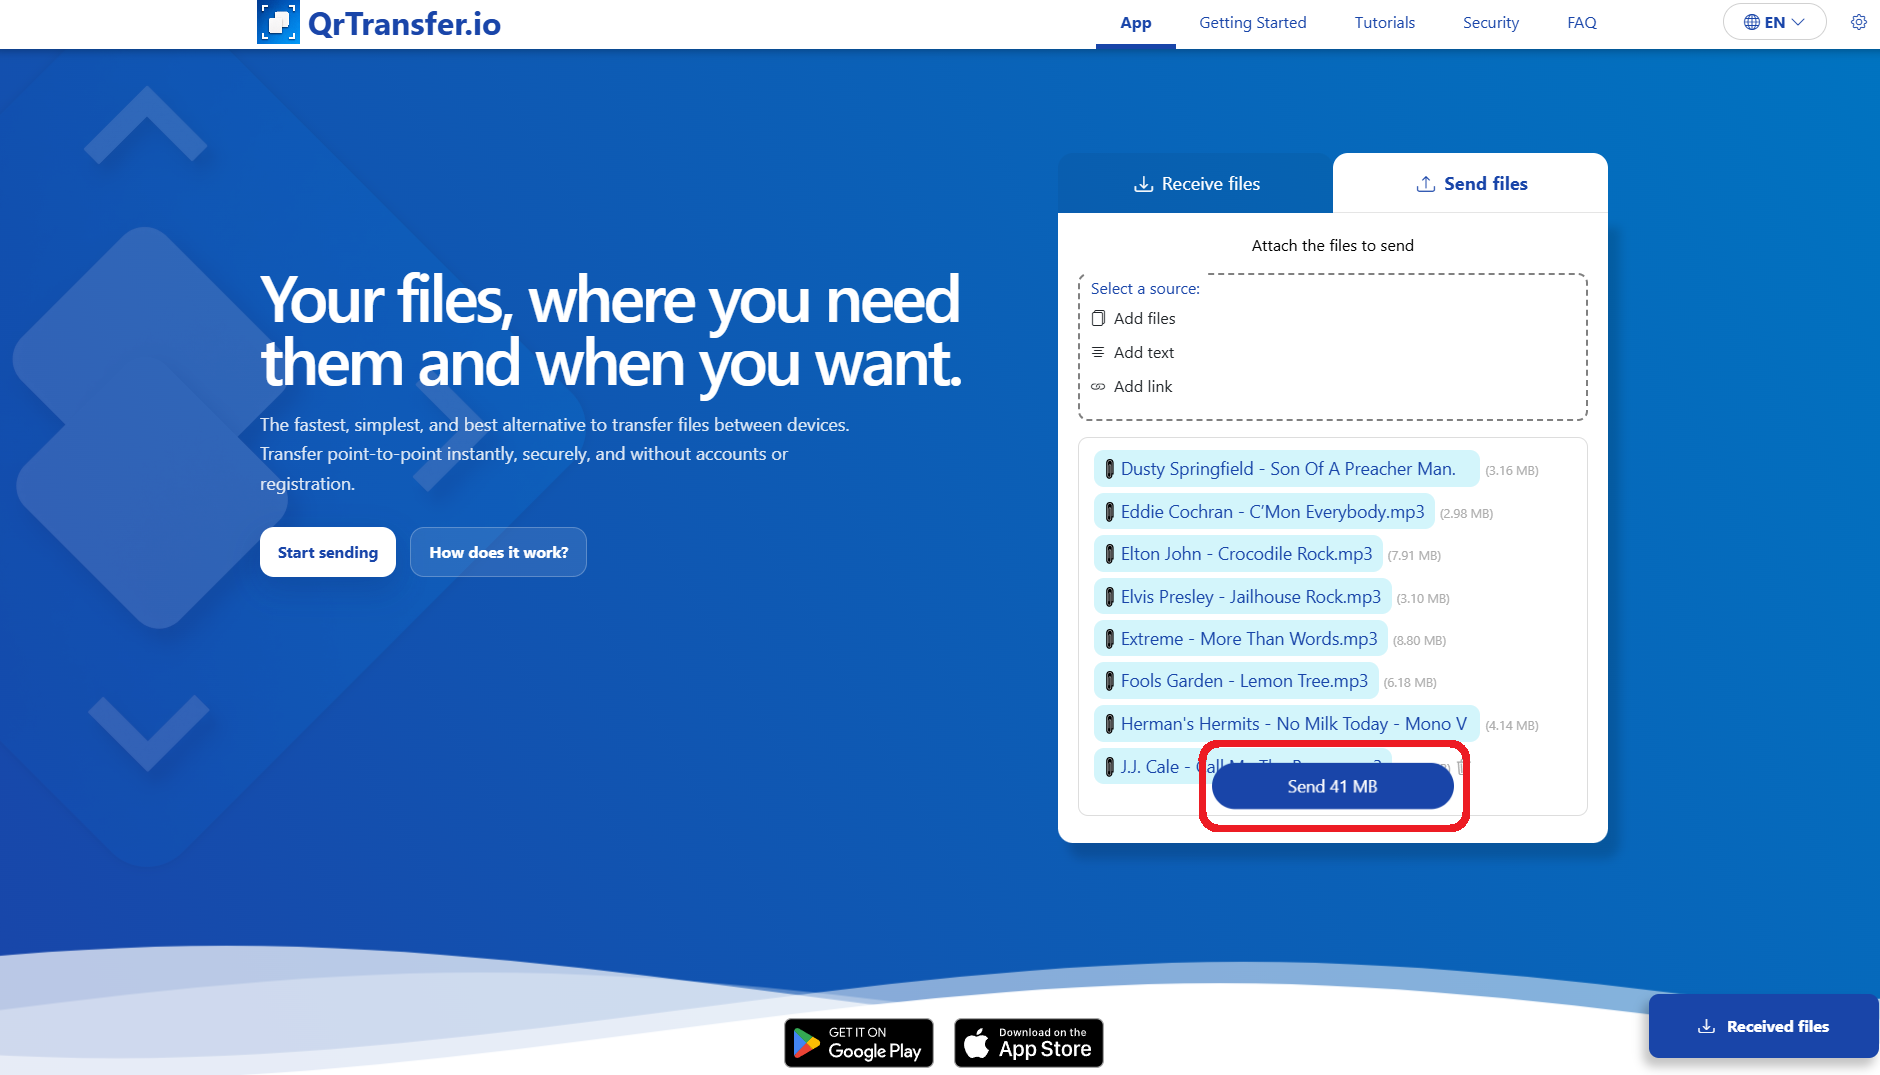
Task: Open the settings gear icon
Action: coord(1858,22)
